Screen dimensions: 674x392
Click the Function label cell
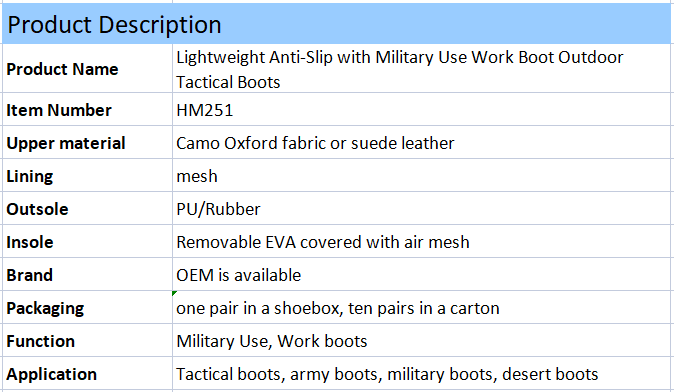coord(87,340)
